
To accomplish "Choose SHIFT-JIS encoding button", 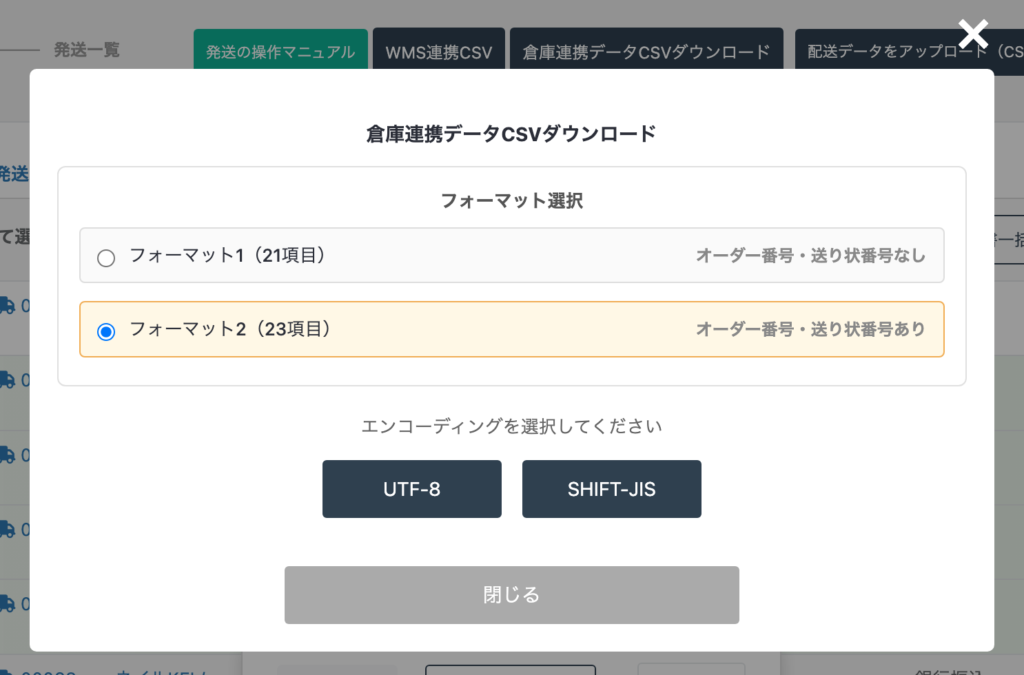I will click(x=611, y=489).
